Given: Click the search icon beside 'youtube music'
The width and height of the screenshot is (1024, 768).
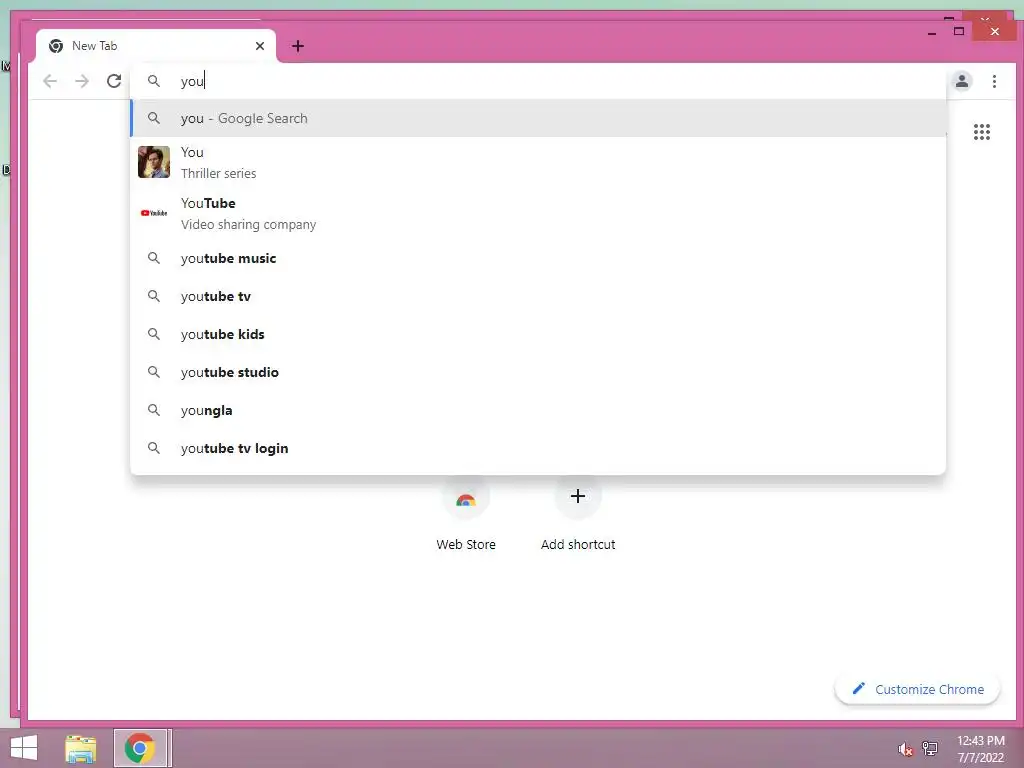Looking at the screenshot, I should pyautogui.click(x=153, y=258).
